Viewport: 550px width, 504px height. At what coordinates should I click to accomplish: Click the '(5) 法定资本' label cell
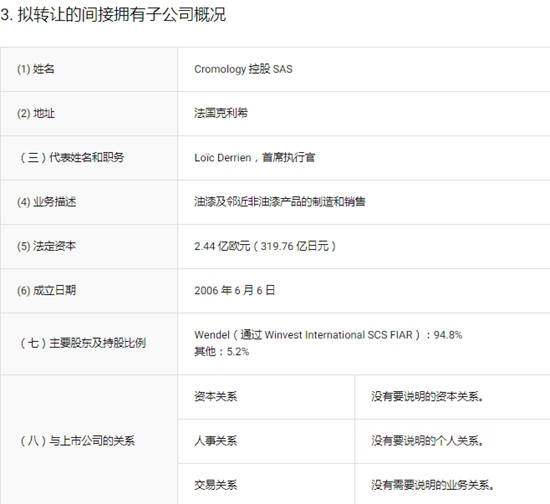[89, 246]
